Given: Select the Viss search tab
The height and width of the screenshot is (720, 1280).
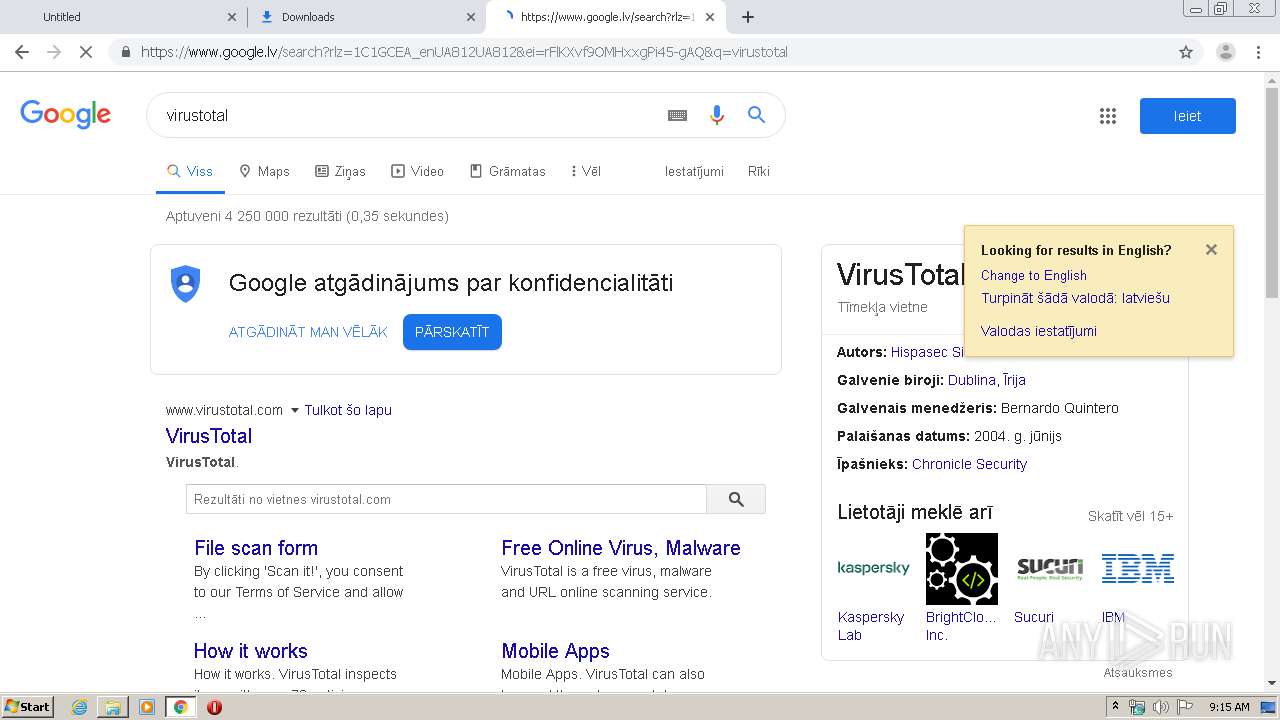Looking at the screenshot, I should point(190,171).
